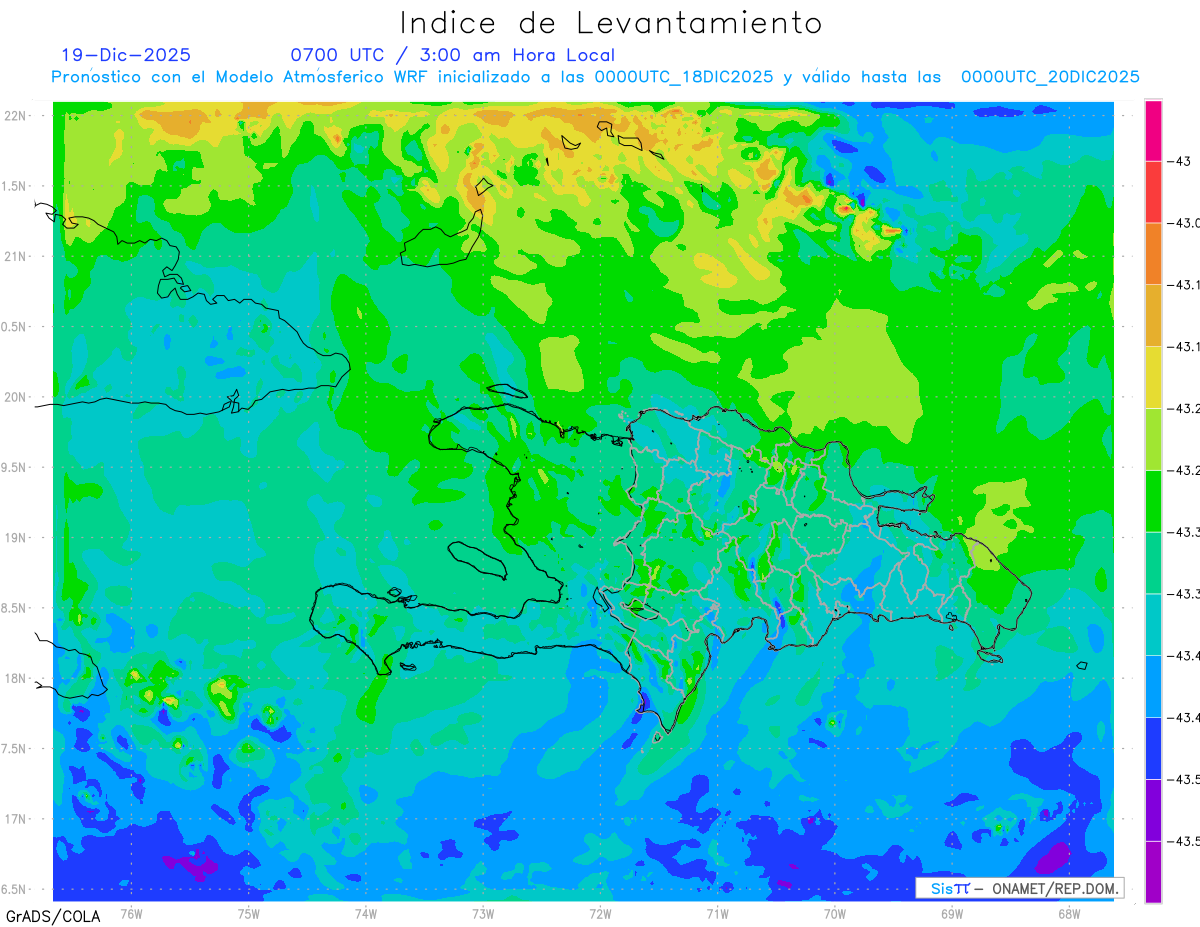Click longitude label '70W'
1200x927 pixels.
click(x=835, y=914)
